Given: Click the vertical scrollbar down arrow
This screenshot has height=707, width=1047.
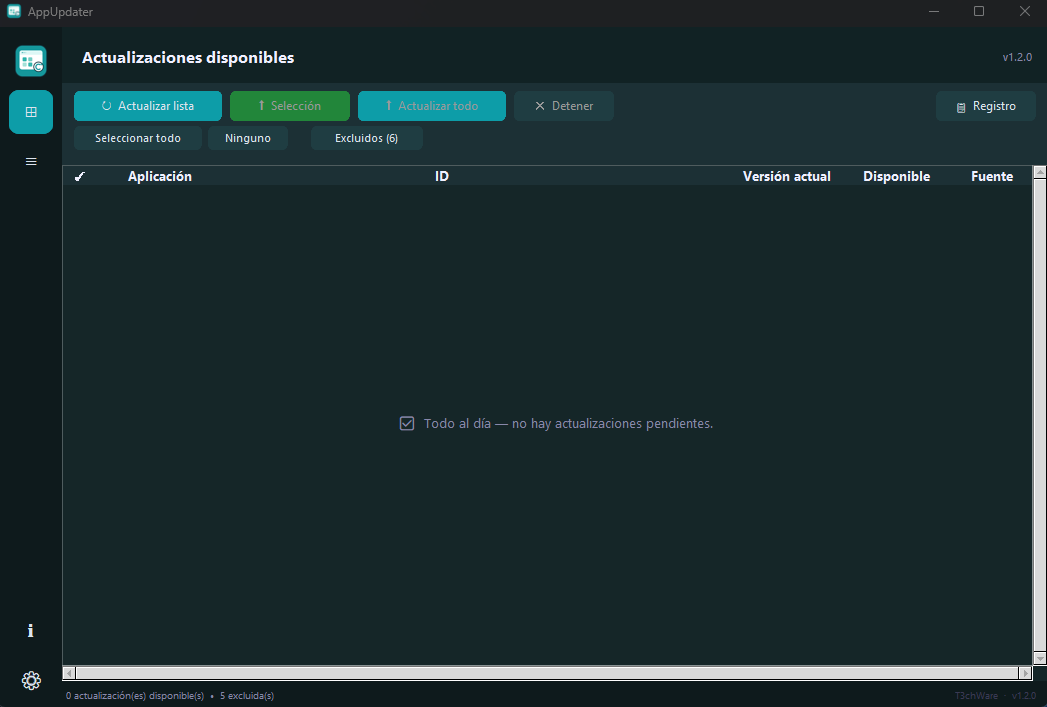Looking at the screenshot, I should [x=1040, y=659].
